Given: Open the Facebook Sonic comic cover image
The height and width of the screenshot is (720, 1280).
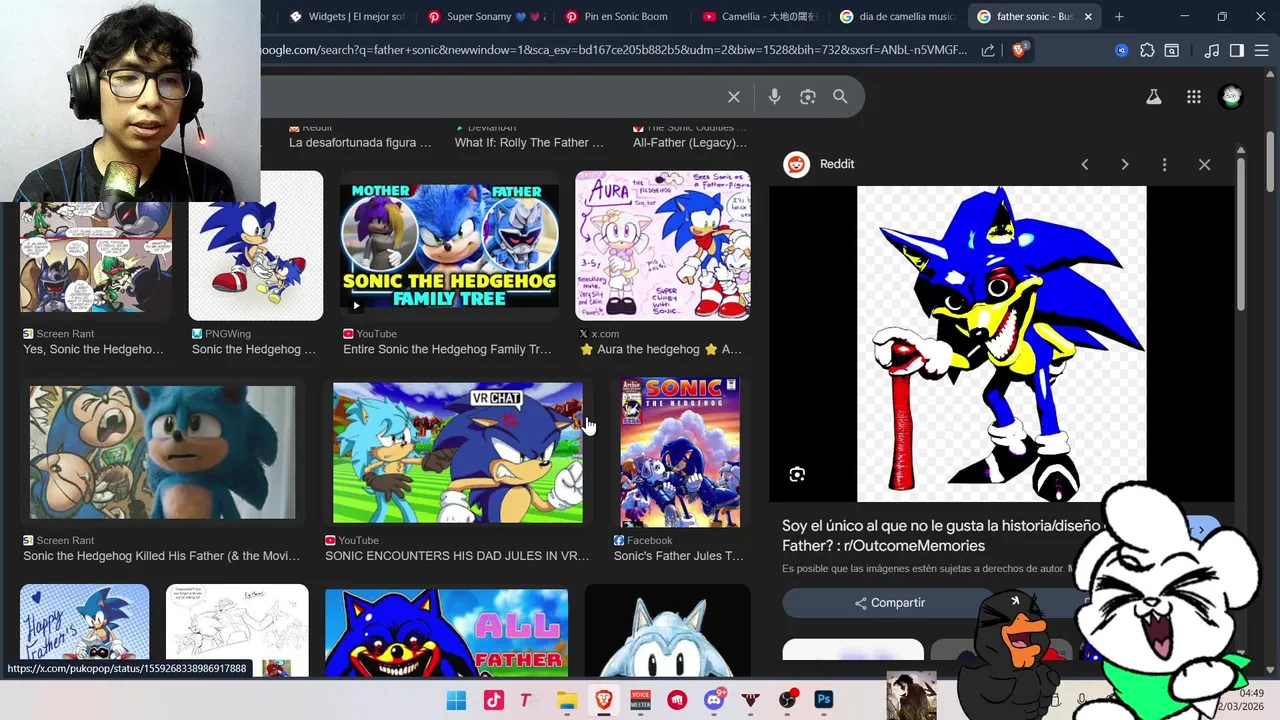Looking at the screenshot, I should coord(680,452).
